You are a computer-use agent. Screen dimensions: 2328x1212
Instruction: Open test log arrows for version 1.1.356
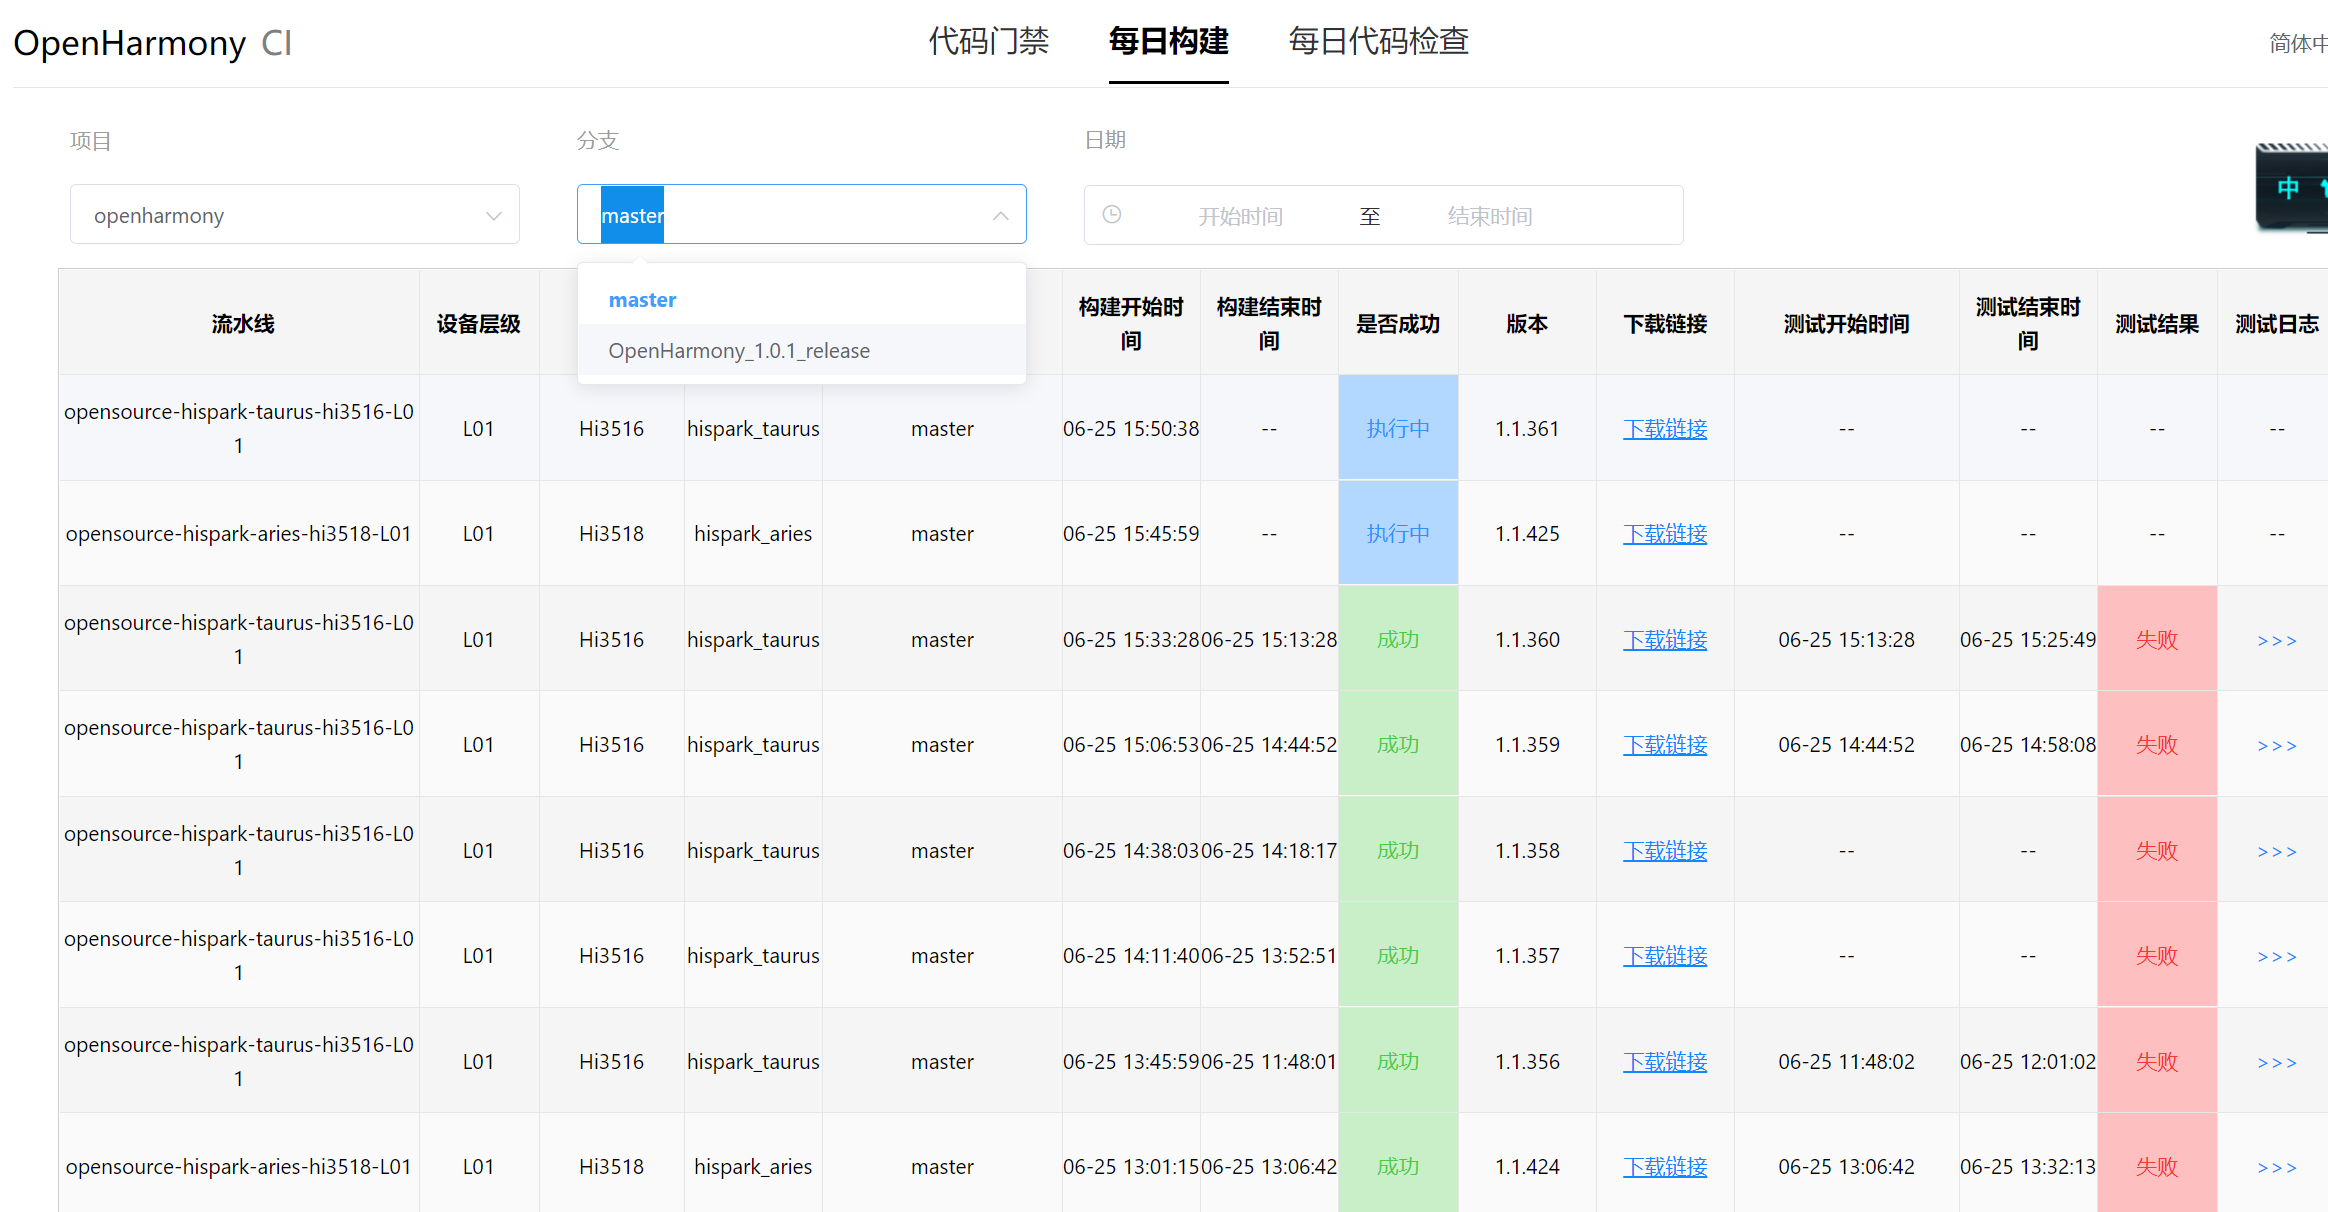[2276, 1062]
